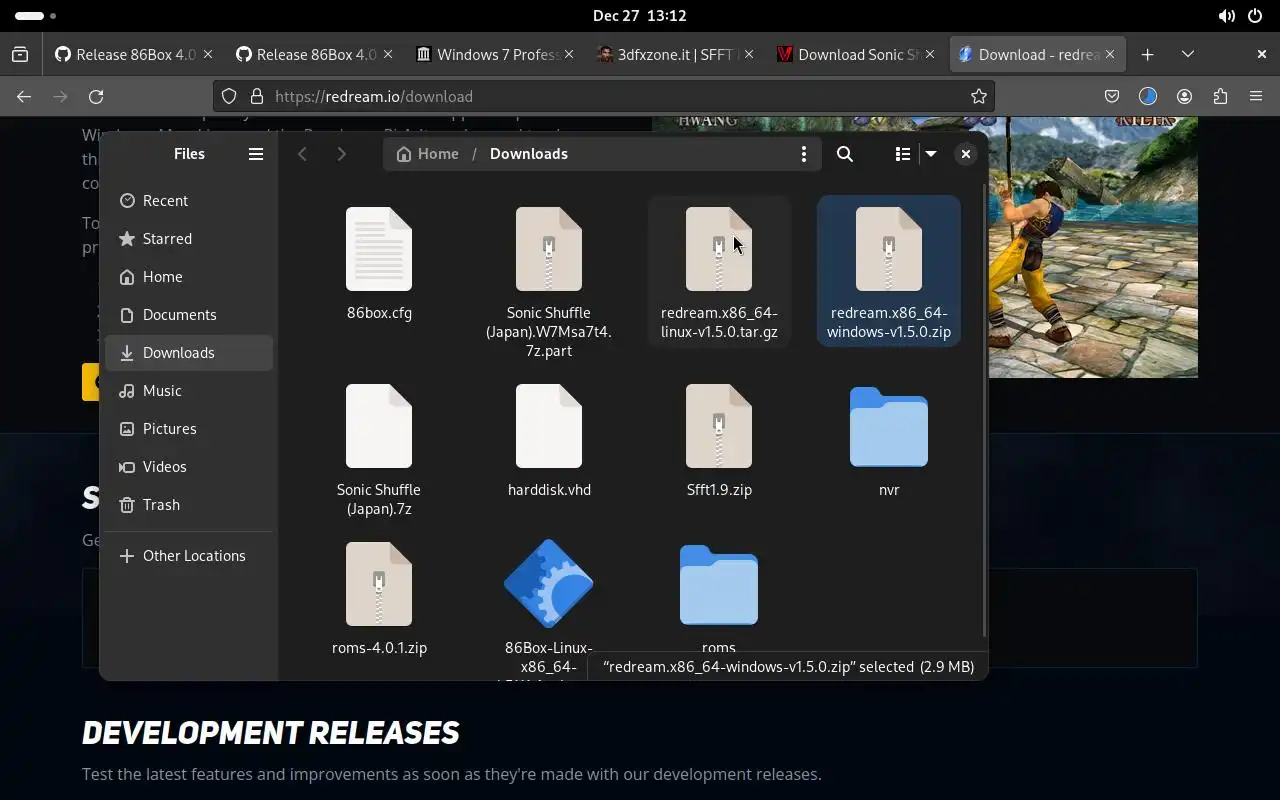Click the padlock site info icon

(257, 97)
